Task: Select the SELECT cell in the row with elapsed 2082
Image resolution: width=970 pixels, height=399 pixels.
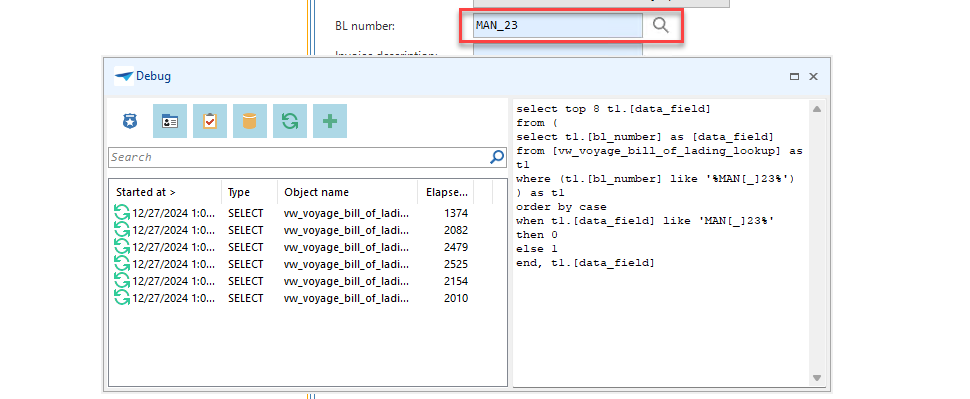Action: [x=246, y=230]
